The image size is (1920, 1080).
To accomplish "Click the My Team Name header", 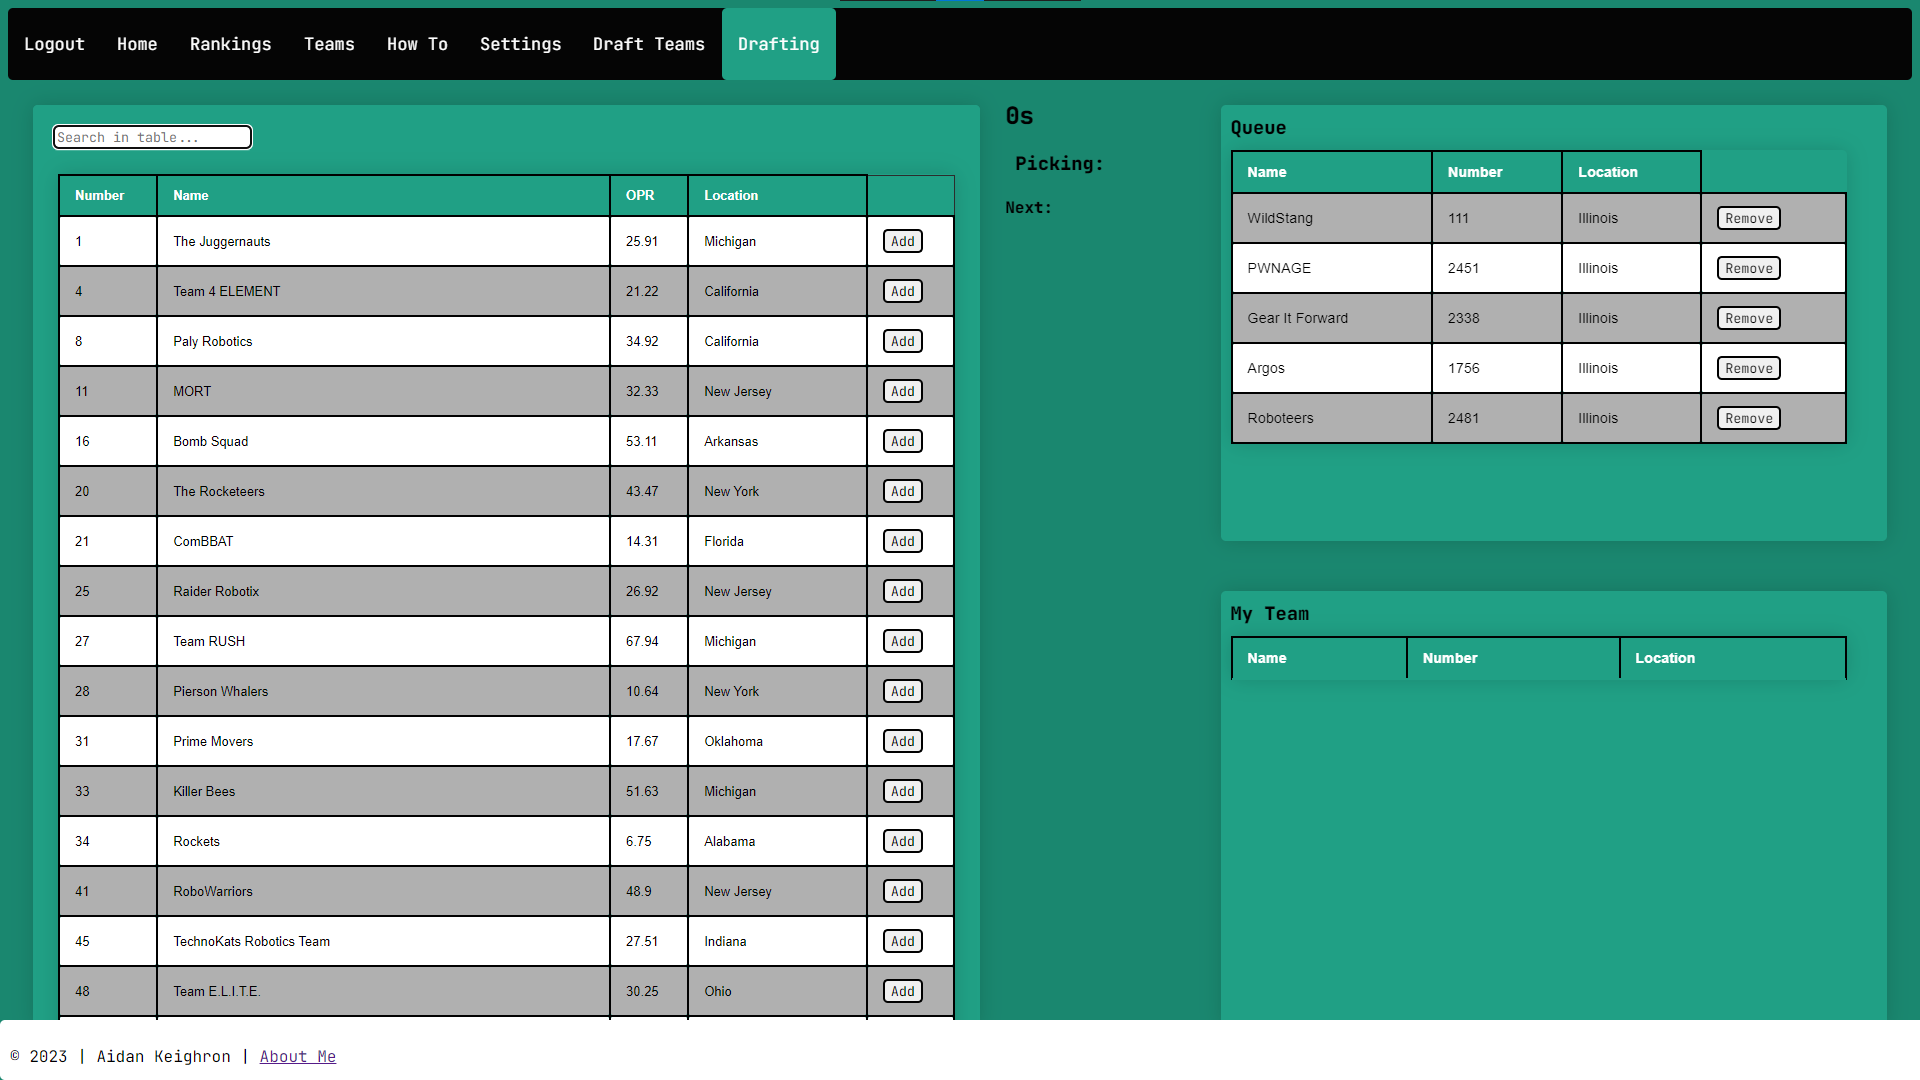I will (x=1319, y=658).
